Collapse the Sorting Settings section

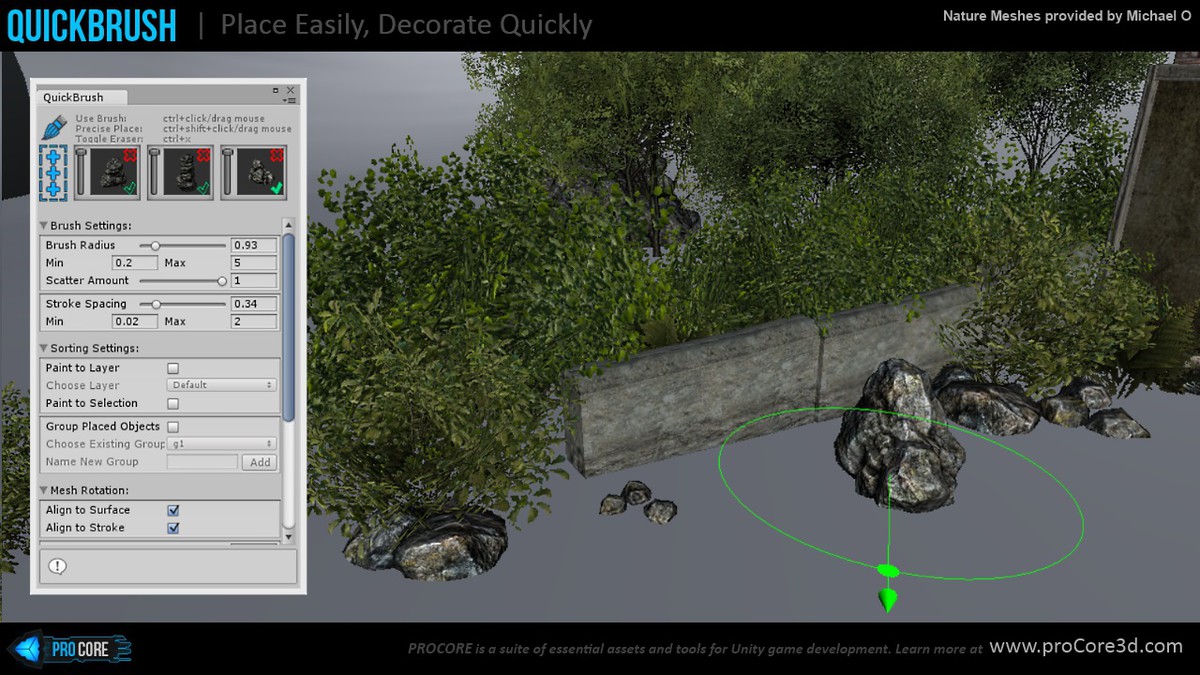44,348
